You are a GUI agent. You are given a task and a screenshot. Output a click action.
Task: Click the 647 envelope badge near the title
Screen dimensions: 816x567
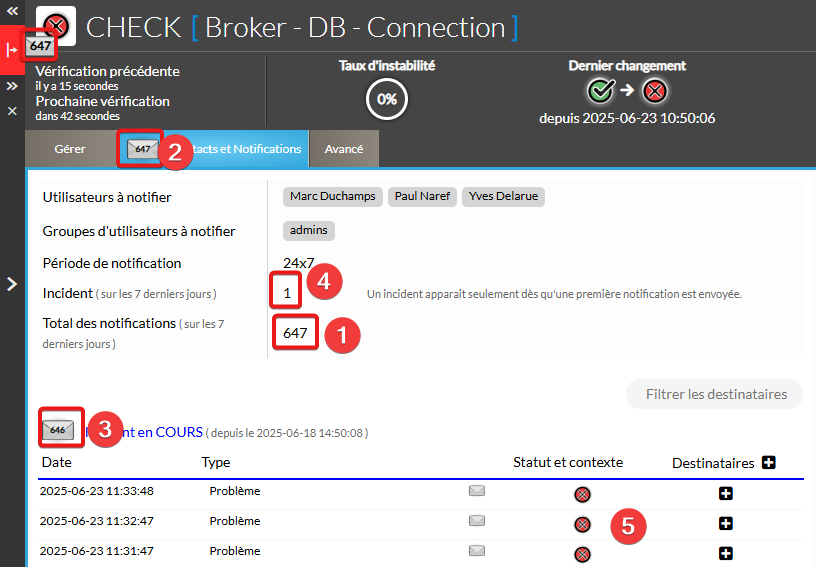tap(39, 46)
